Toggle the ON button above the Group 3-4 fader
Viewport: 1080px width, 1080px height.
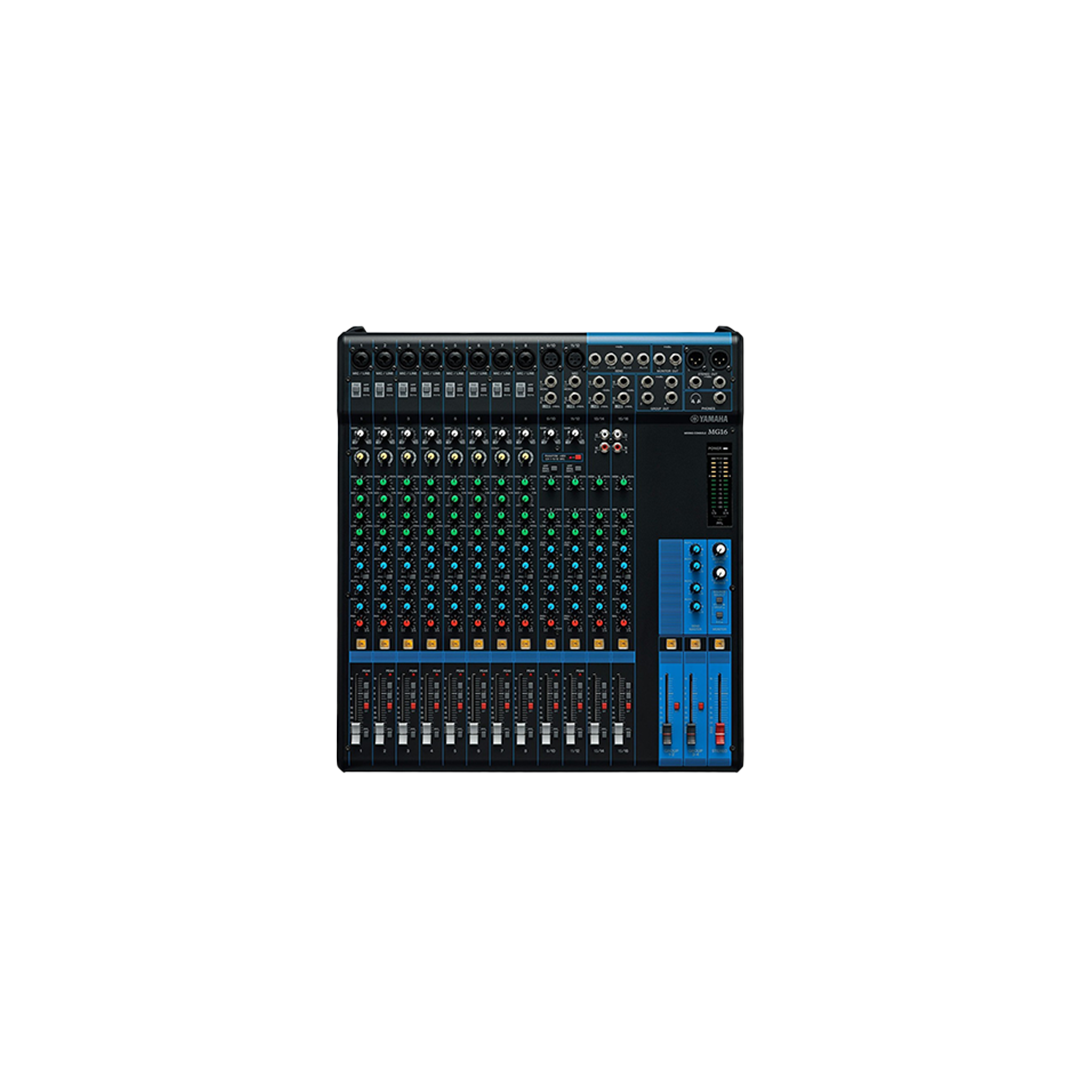(695, 643)
